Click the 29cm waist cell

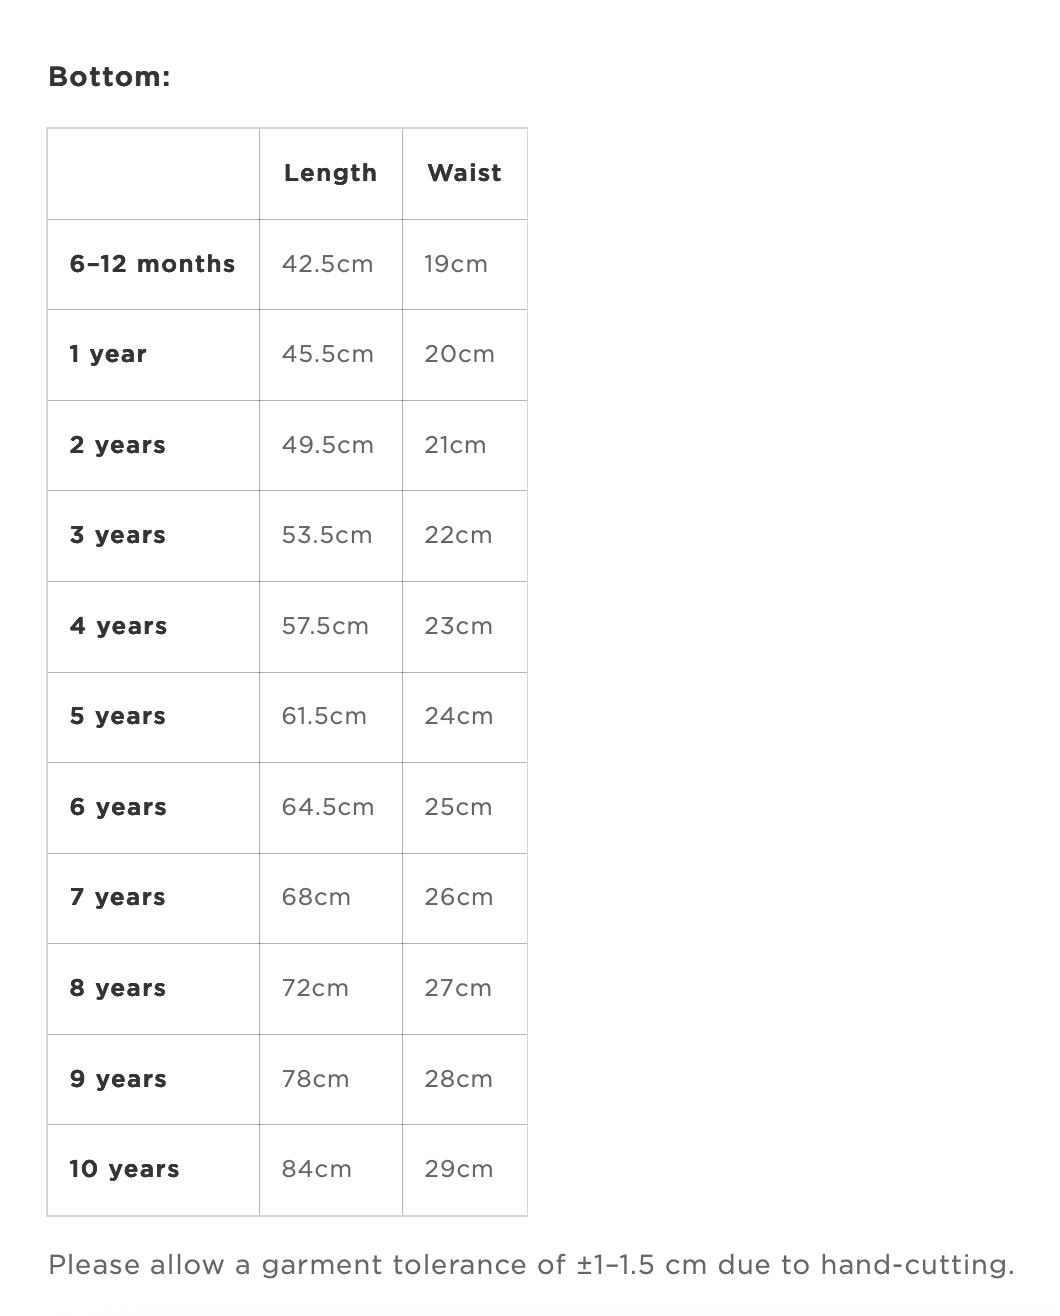tap(458, 1169)
